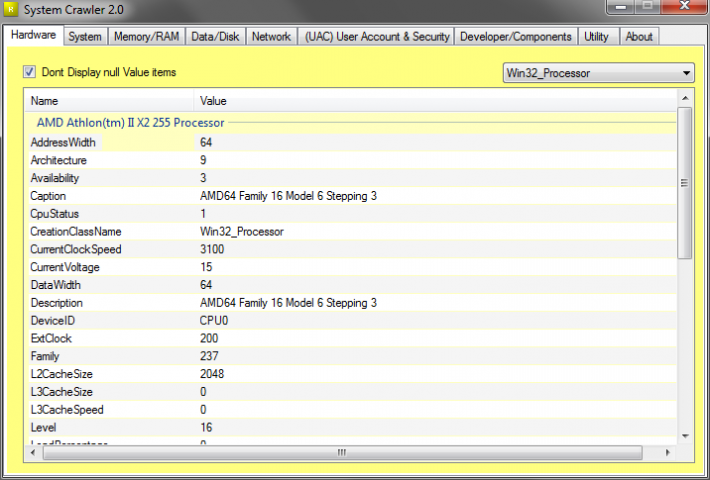Click Win32_Processor value of CreationClassName

coord(242,232)
